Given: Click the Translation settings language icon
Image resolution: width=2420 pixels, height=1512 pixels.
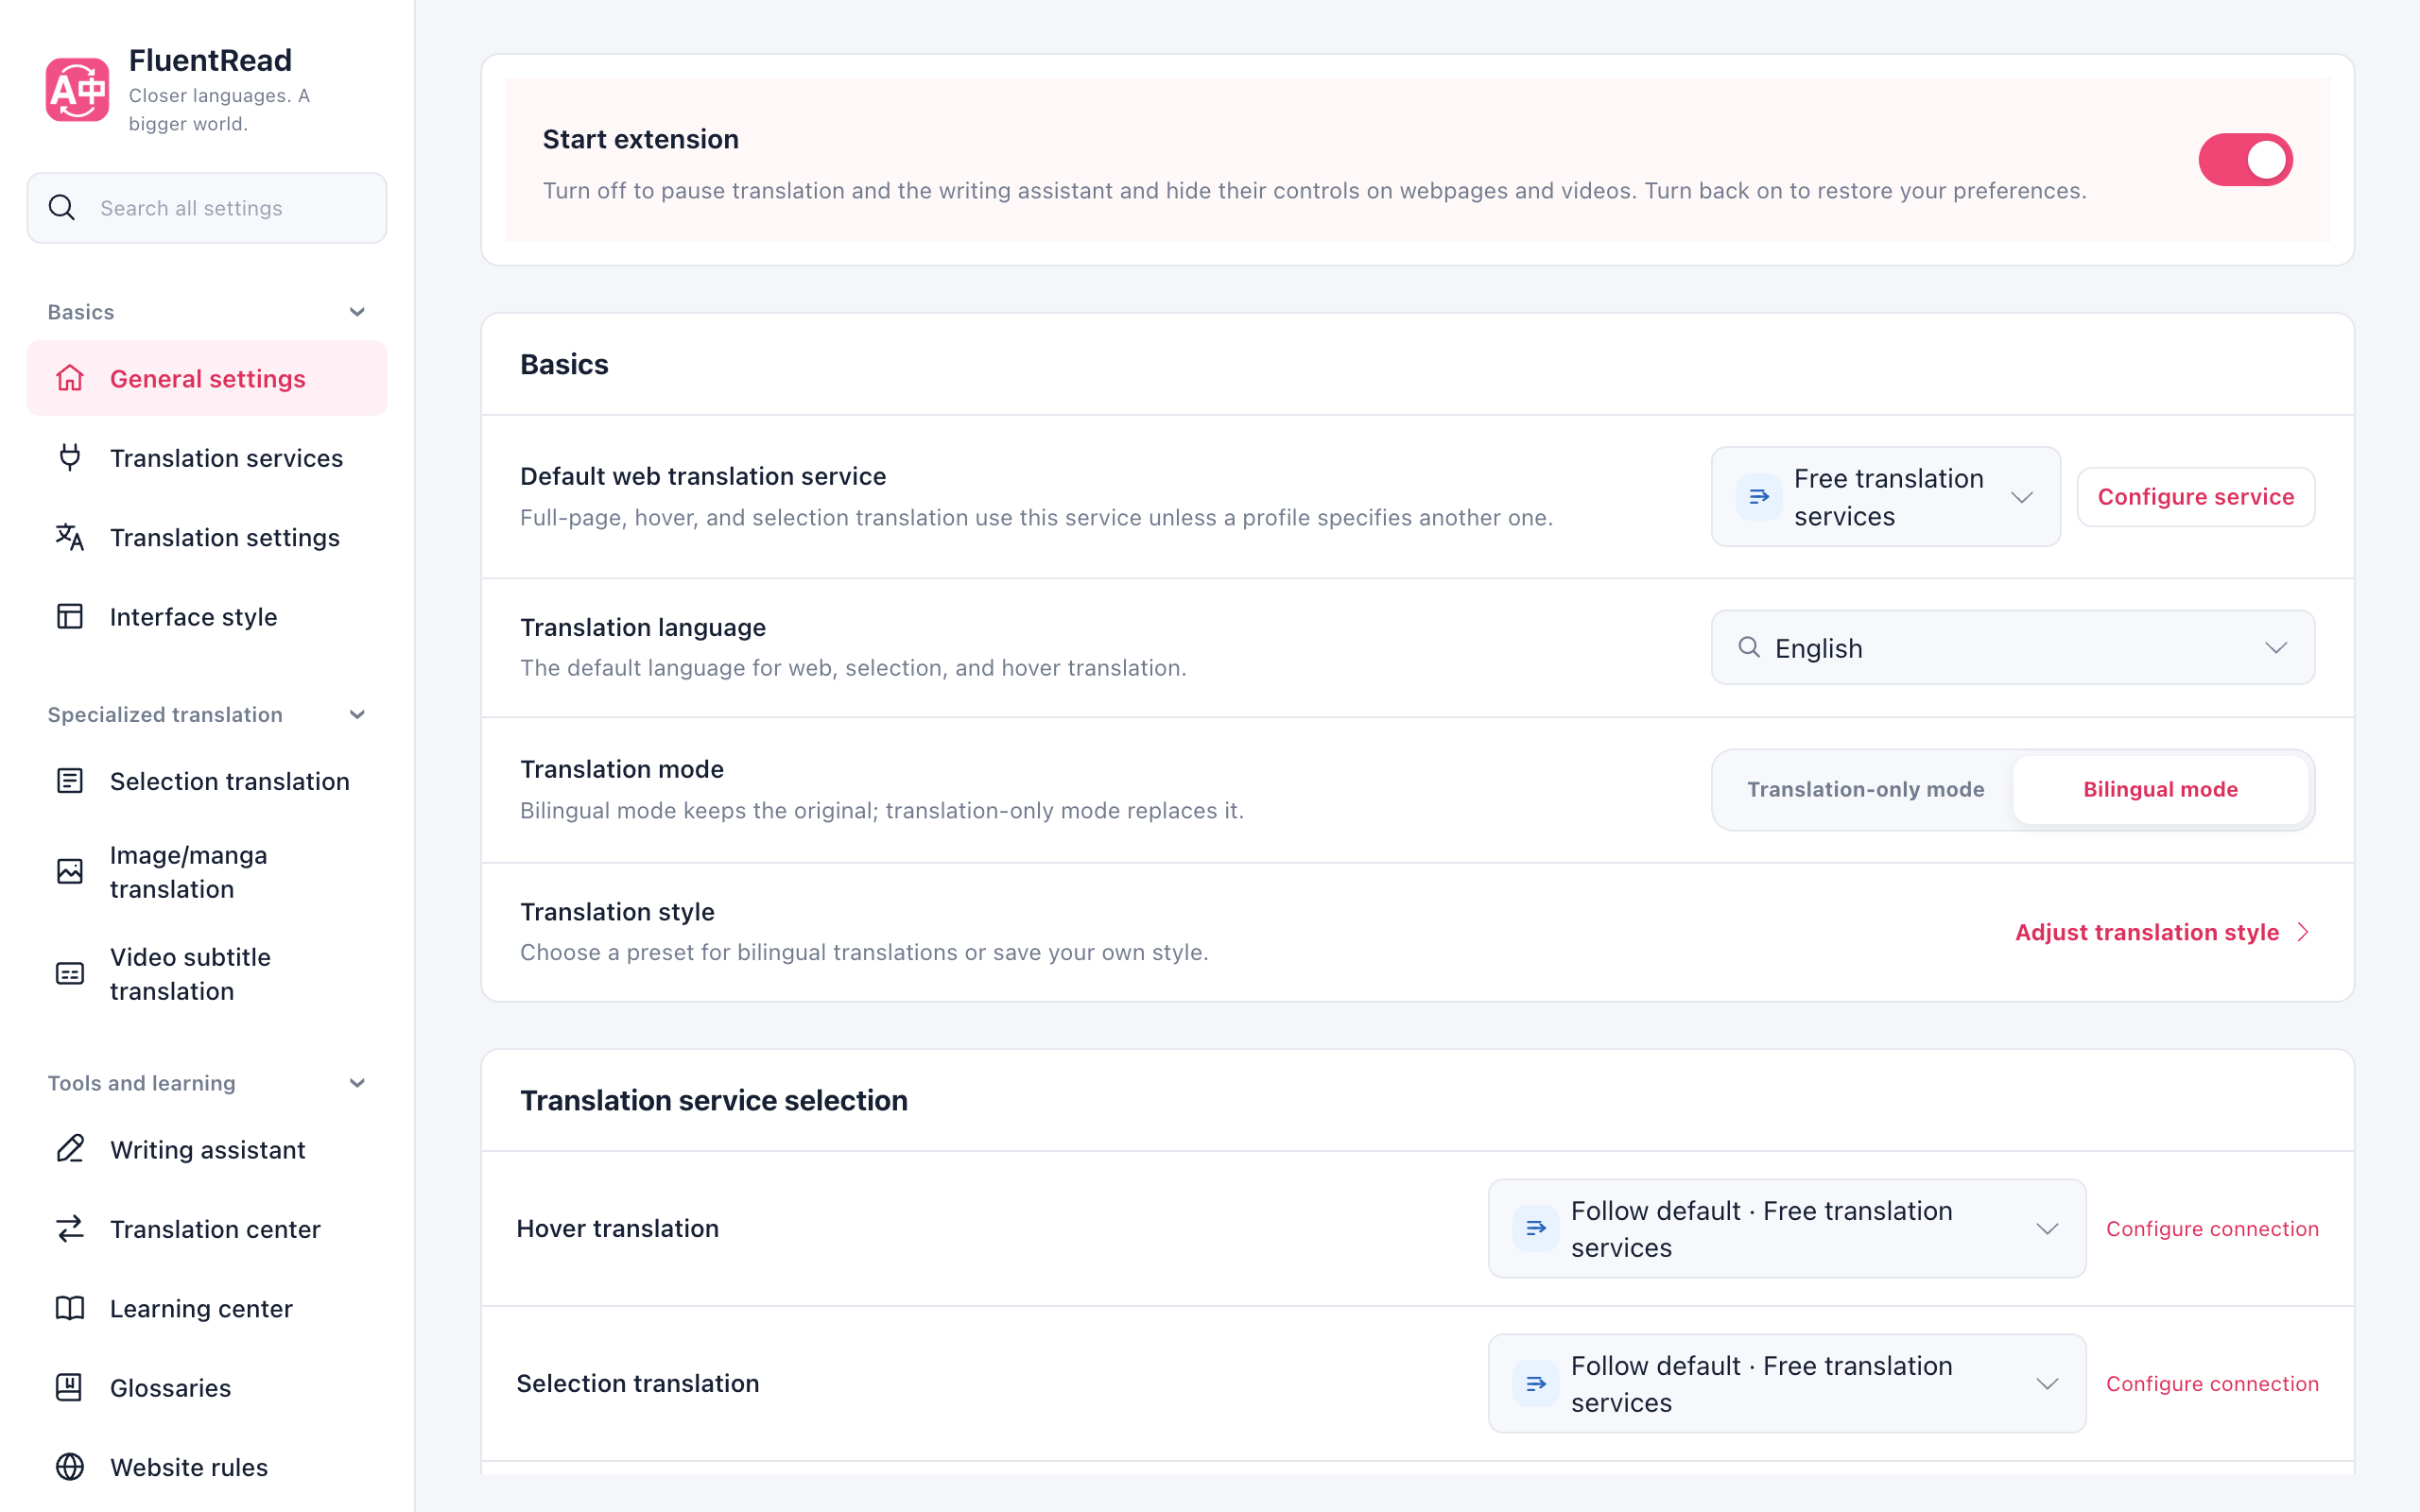Looking at the screenshot, I should coord(70,537).
